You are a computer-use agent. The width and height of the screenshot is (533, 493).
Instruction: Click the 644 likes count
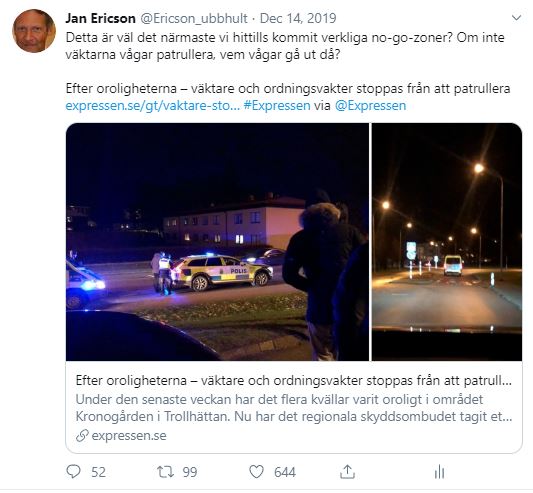[285, 472]
